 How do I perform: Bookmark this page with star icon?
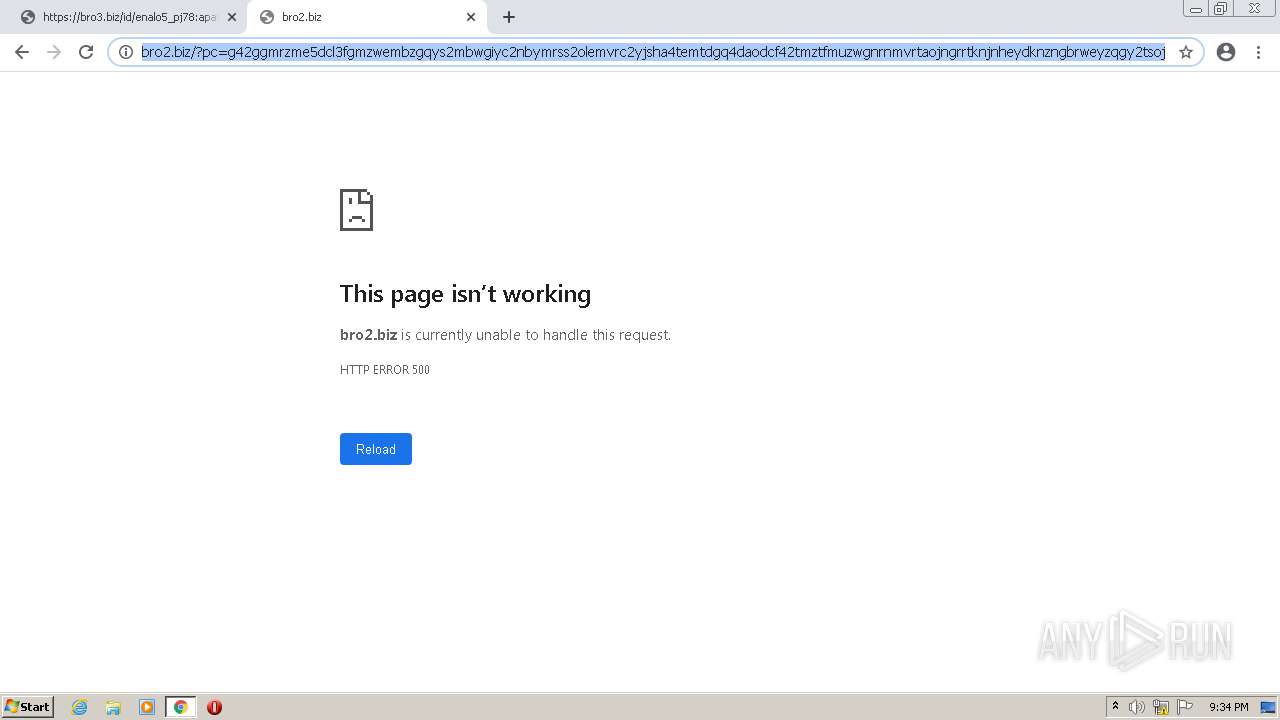click(x=1186, y=52)
